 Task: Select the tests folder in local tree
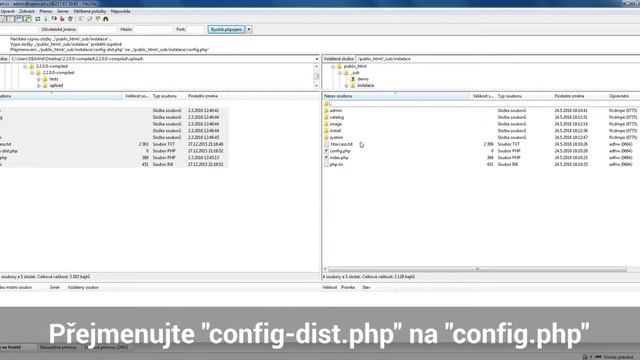coord(54,79)
